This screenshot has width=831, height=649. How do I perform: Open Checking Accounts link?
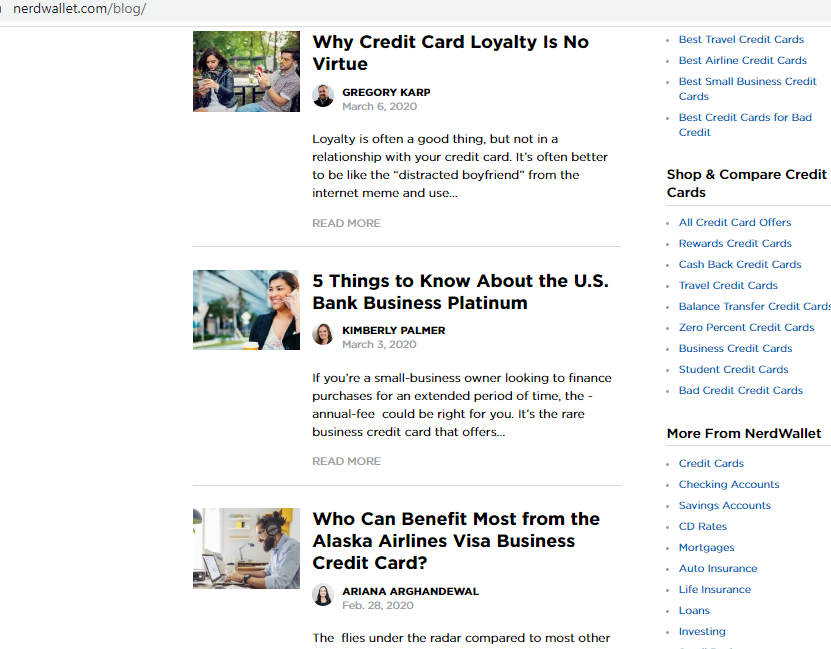729,484
